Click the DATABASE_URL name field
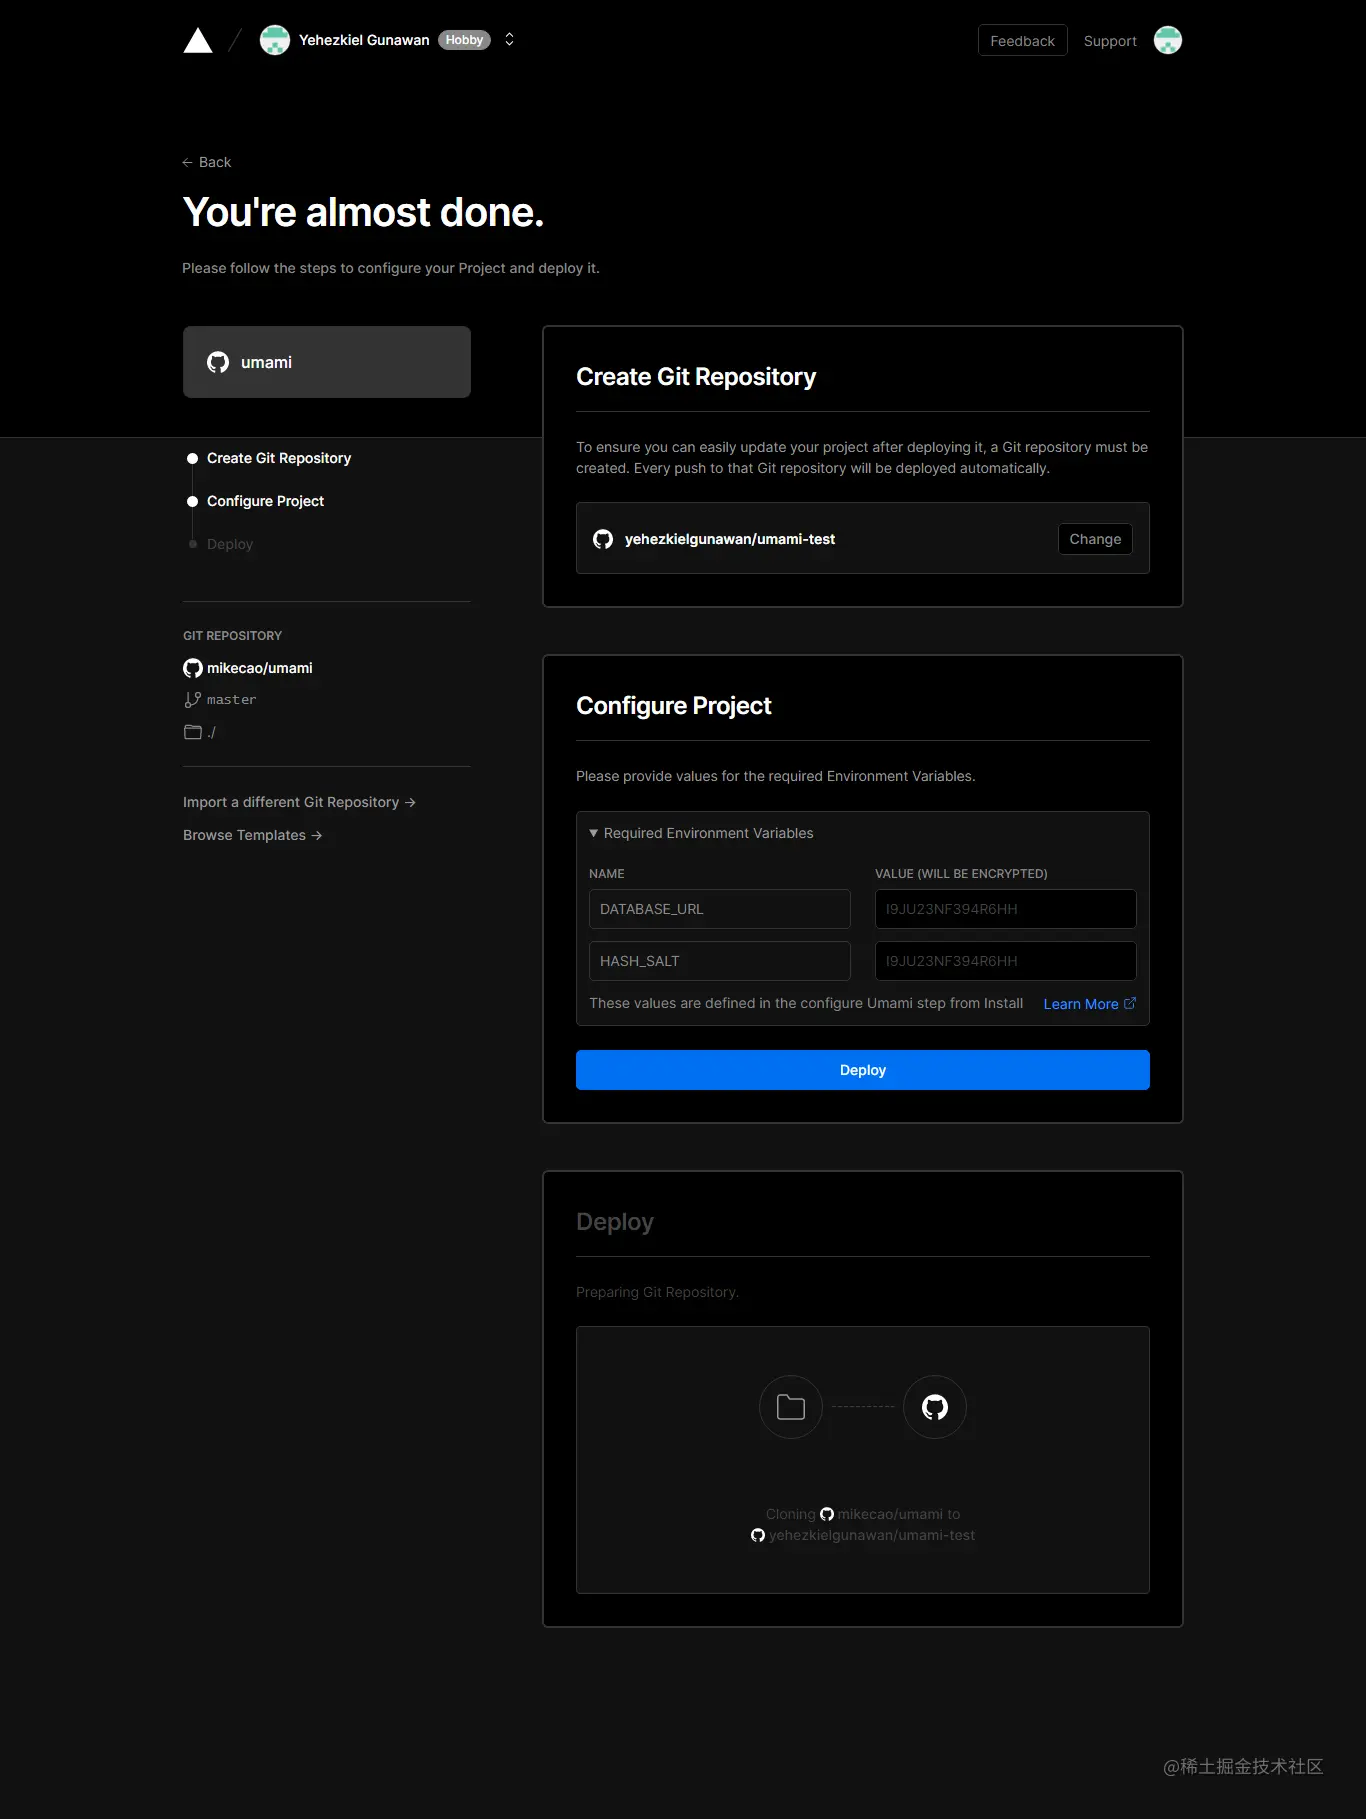The image size is (1366, 1819). (720, 909)
